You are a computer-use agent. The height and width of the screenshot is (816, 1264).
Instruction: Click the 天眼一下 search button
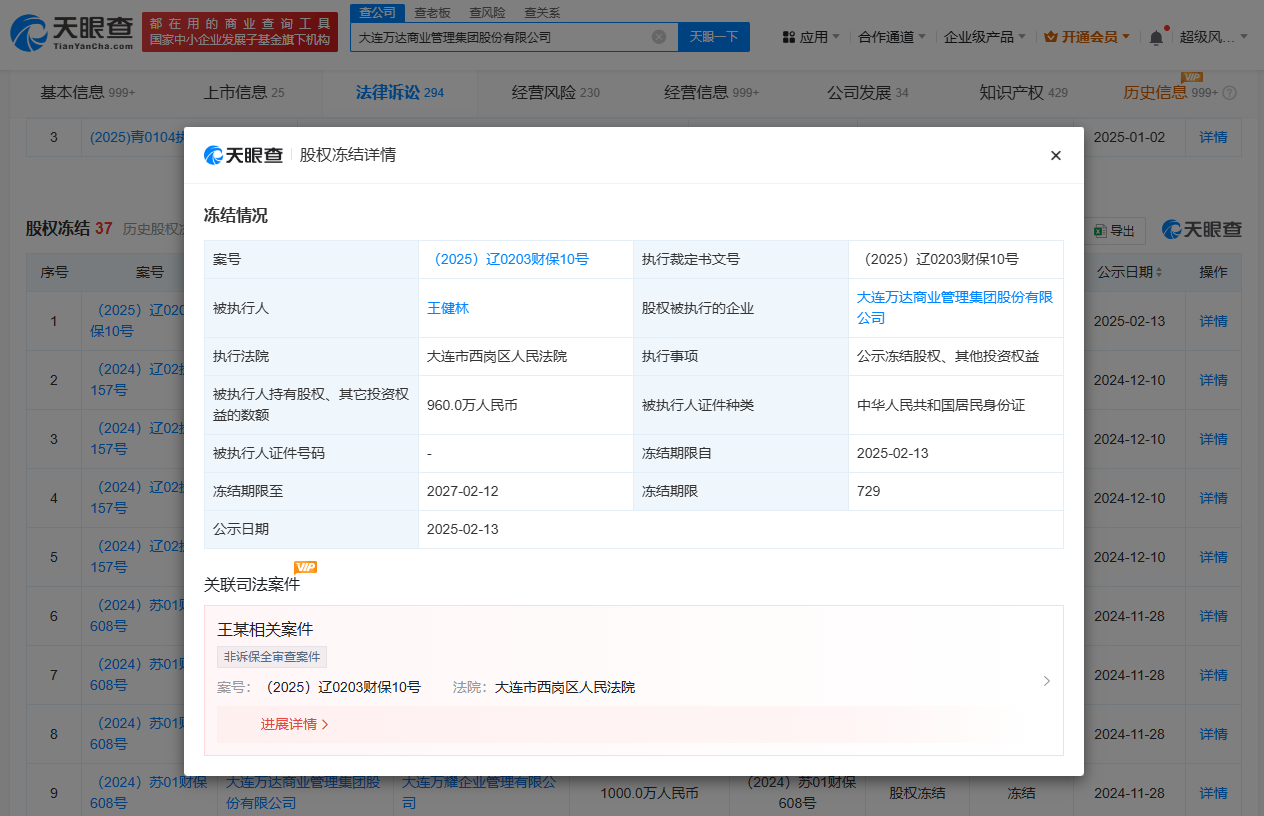pos(714,37)
